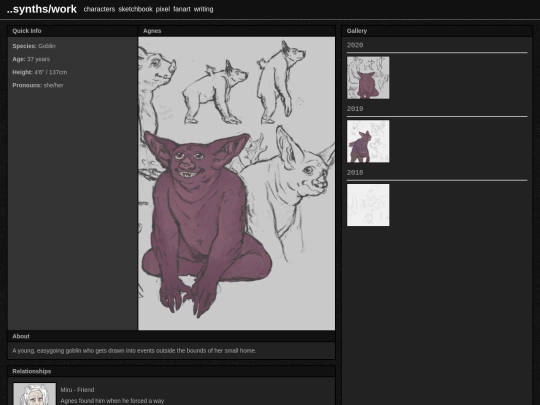Screen dimensions: 540x405
Task: Click Miru's portrait thumbnail in Relationships
Action: pyautogui.click(x=34, y=394)
